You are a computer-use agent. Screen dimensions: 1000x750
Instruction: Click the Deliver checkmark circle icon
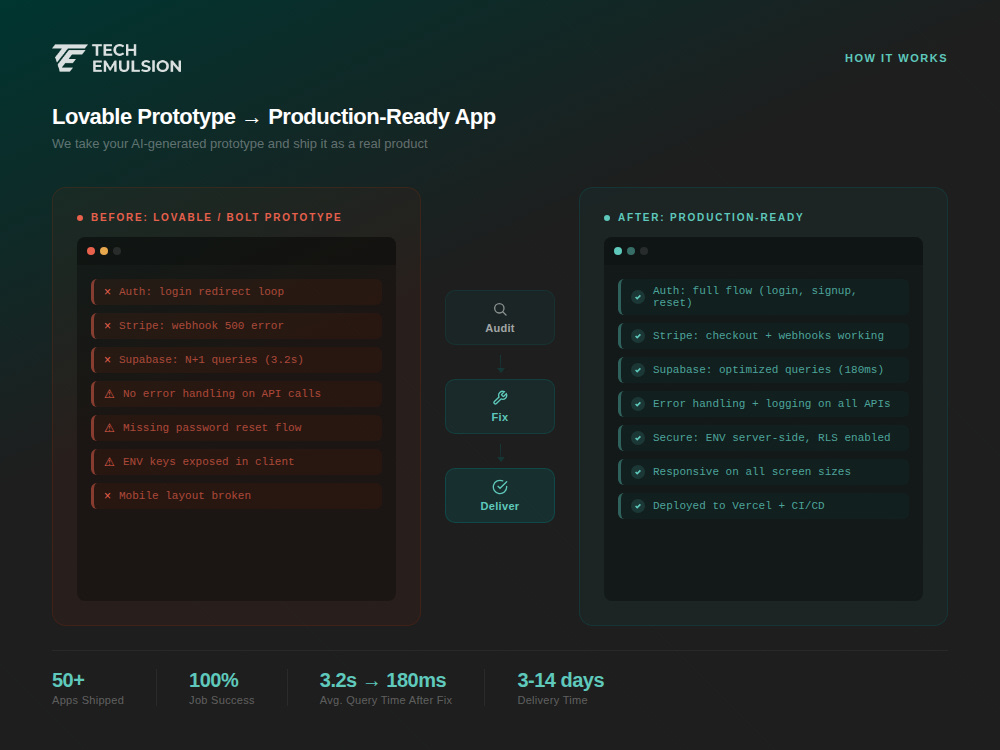click(x=500, y=487)
